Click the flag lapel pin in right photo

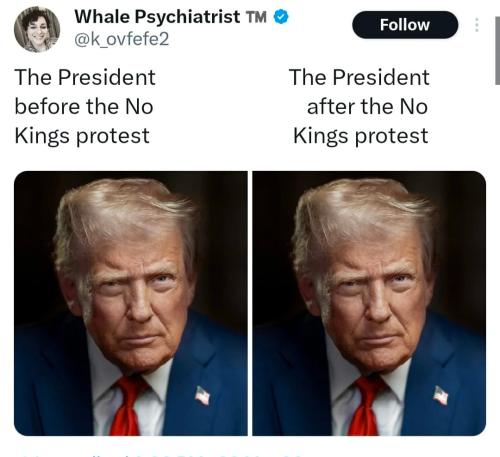[441, 395]
